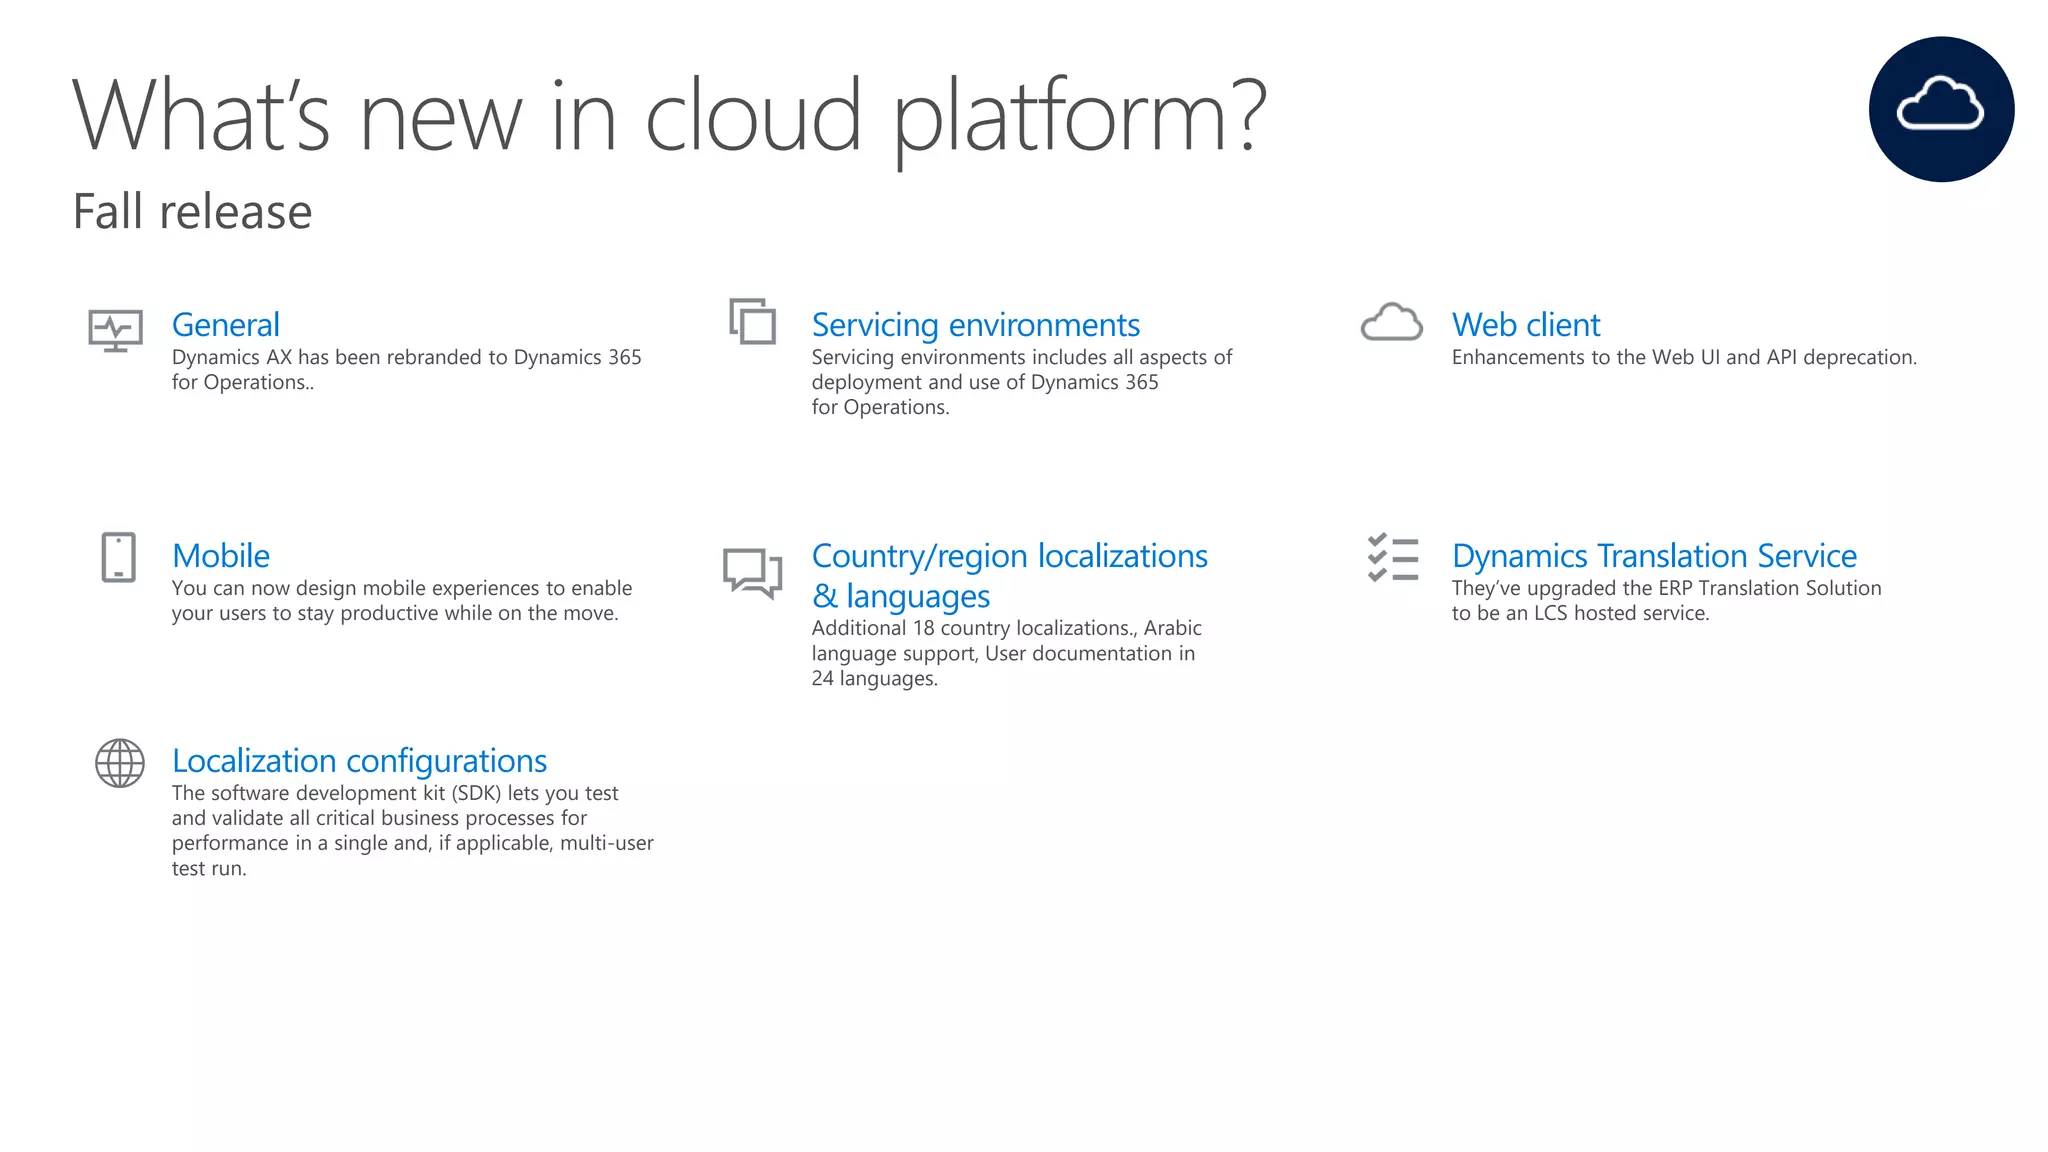The height and width of the screenshot is (1152, 2048).
Task: Click the phone icon next to Mobile
Action: coord(119,557)
